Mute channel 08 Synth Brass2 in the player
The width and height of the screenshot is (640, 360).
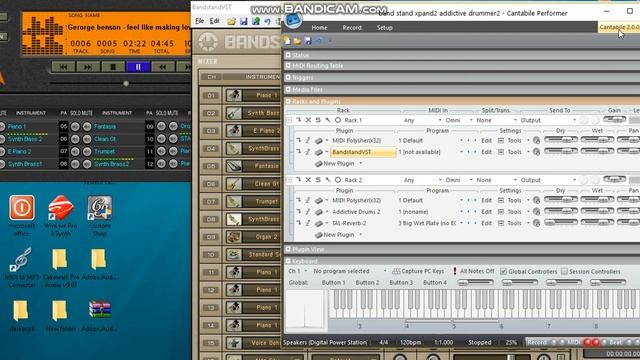pos(87,164)
